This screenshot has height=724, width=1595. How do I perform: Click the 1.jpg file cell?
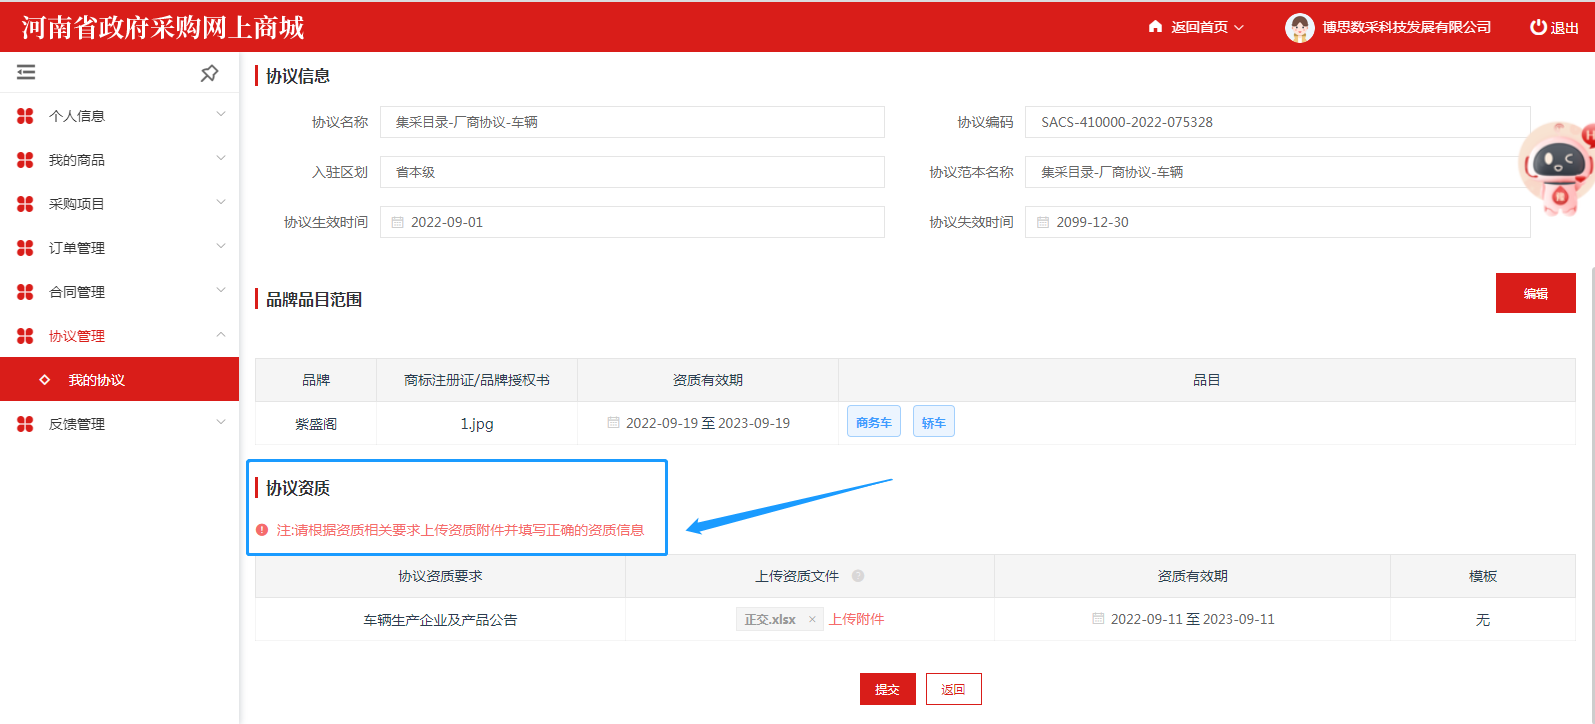(x=477, y=423)
